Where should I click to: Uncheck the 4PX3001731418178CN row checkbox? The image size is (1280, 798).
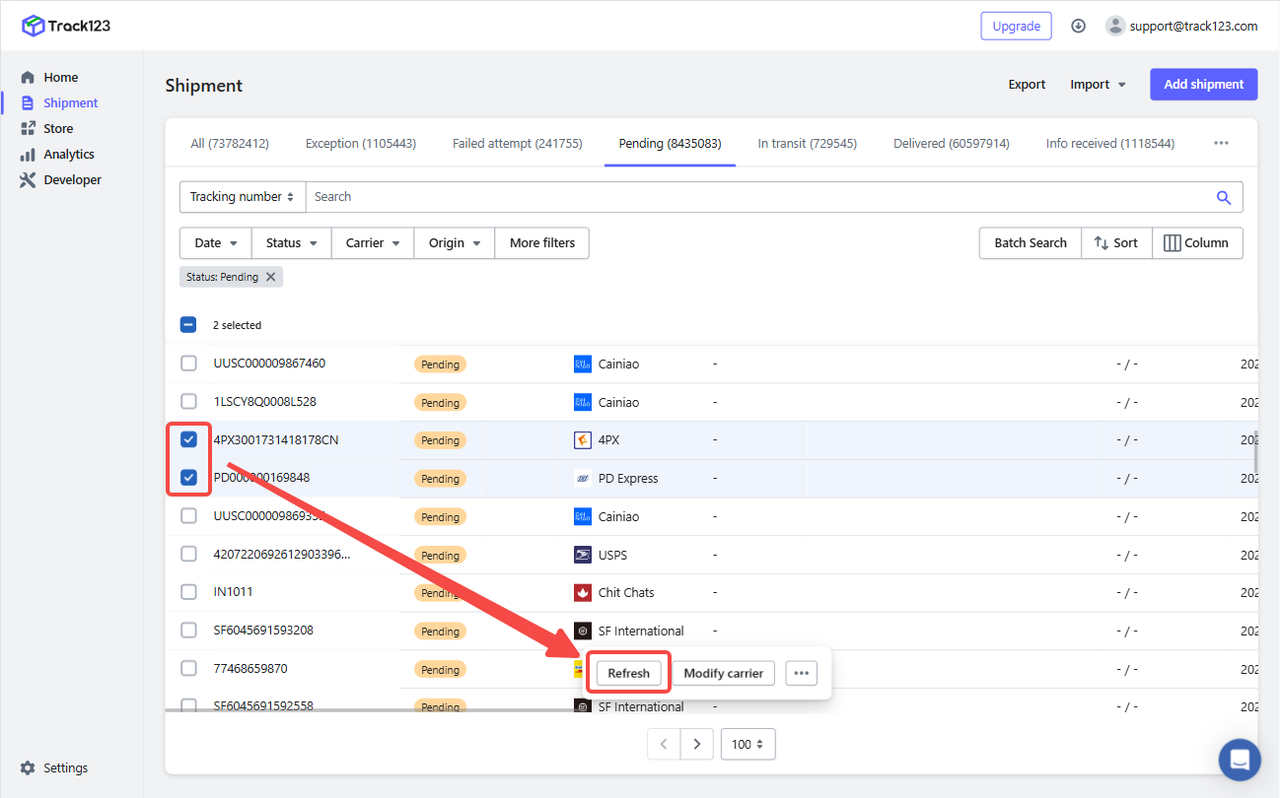pyautogui.click(x=189, y=439)
